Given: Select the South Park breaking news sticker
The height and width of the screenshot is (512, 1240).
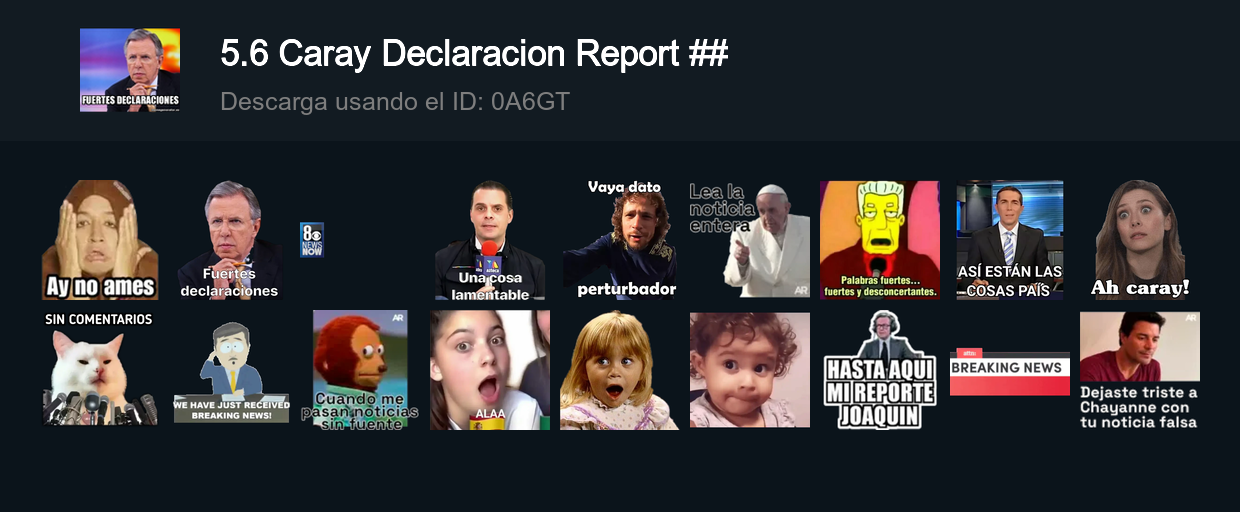Looking at the screenshot, I should coord(232,372).
